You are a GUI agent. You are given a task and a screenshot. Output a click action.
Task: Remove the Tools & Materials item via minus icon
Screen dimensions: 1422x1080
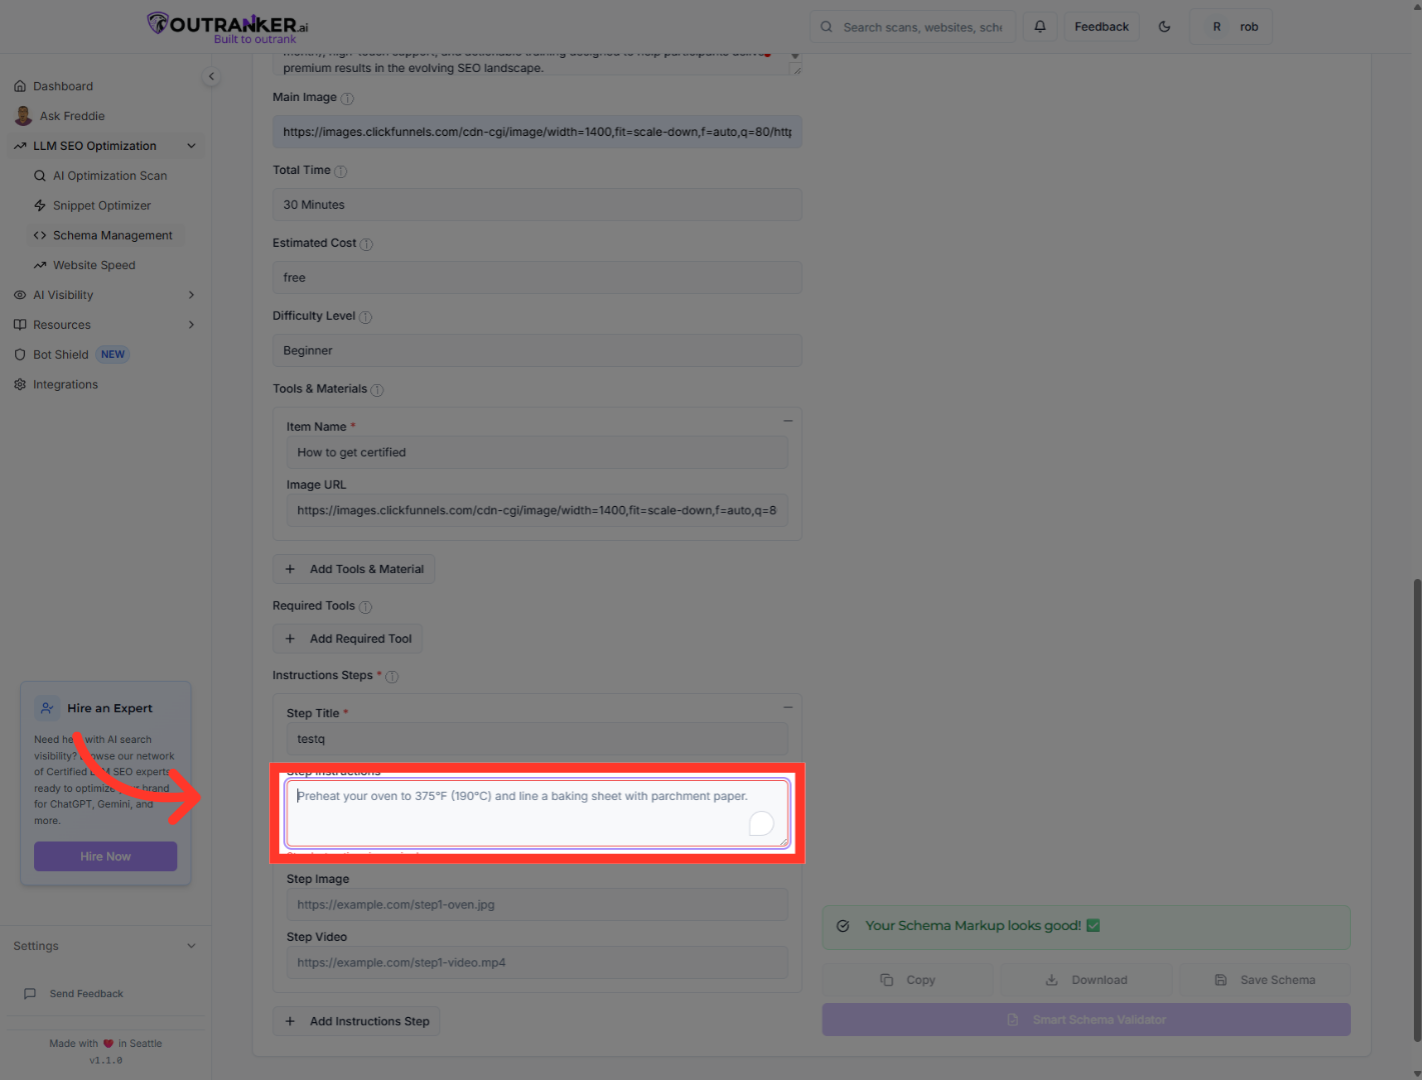click(x=788, y=421)
